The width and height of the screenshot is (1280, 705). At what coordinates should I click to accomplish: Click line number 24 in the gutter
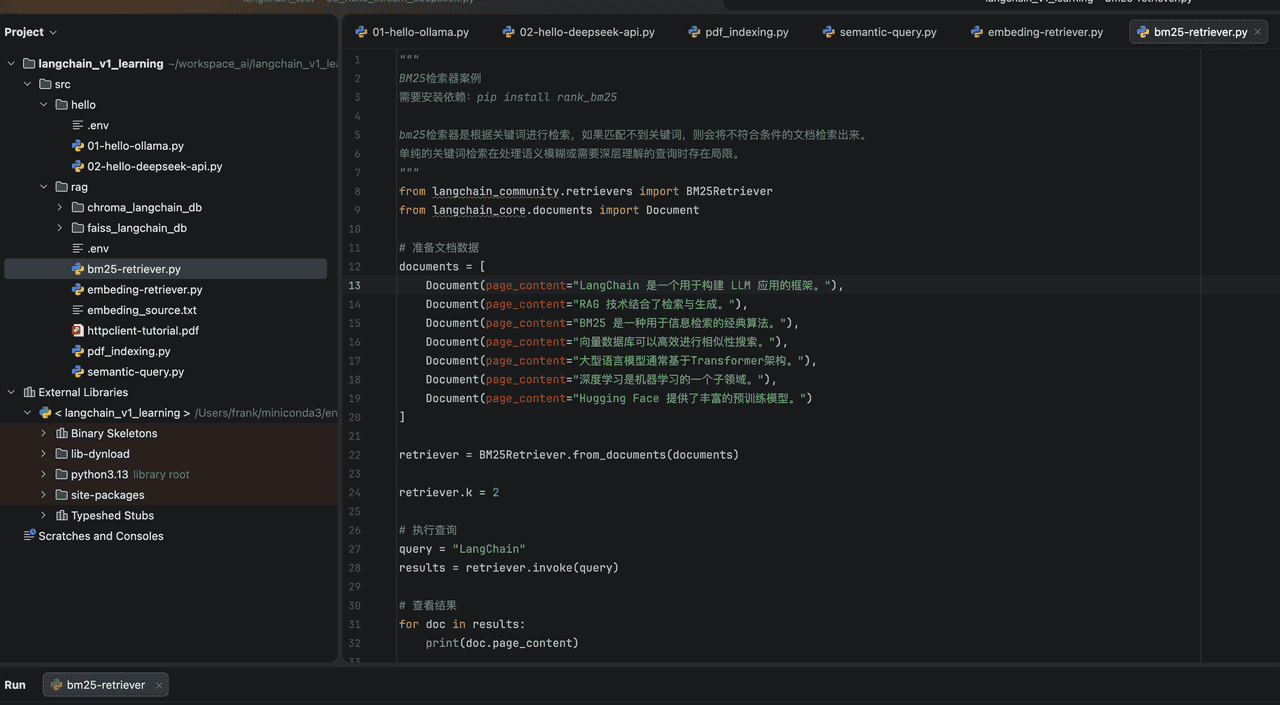tap(355, 493)
